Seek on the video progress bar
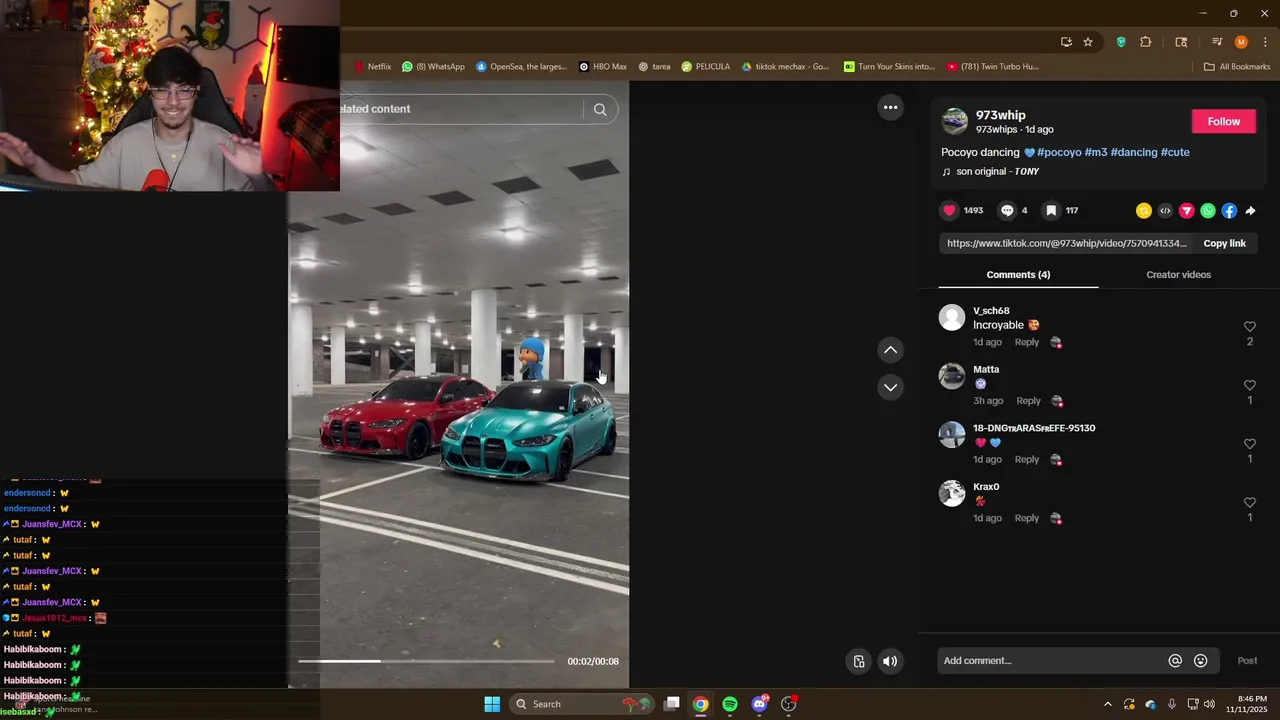 [x=426, y=661]
